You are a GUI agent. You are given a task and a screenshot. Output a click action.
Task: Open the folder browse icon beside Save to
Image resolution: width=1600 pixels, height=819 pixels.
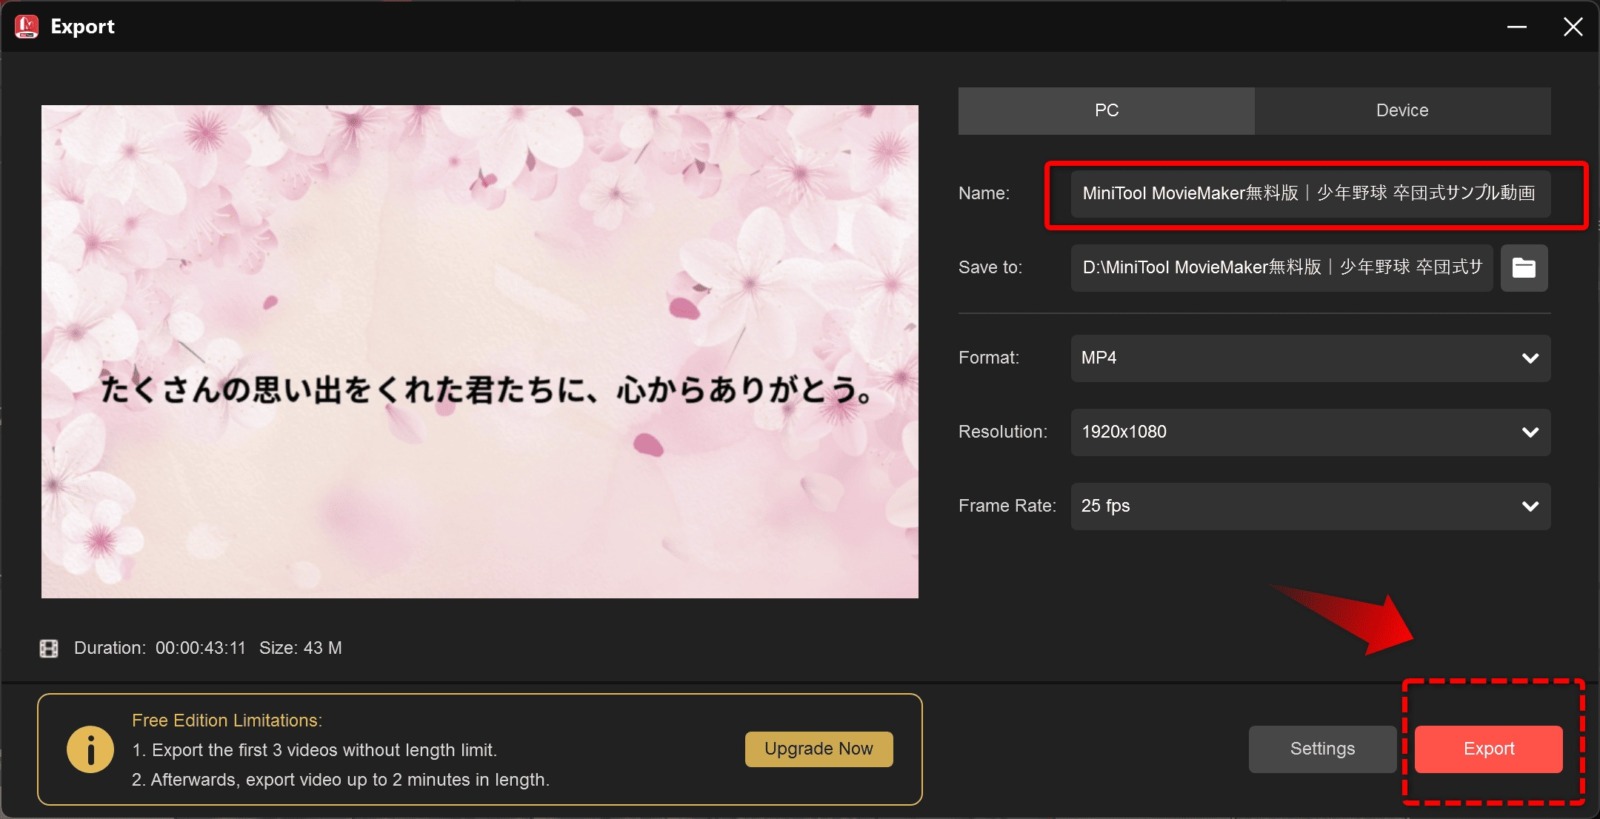(1523, 268)
